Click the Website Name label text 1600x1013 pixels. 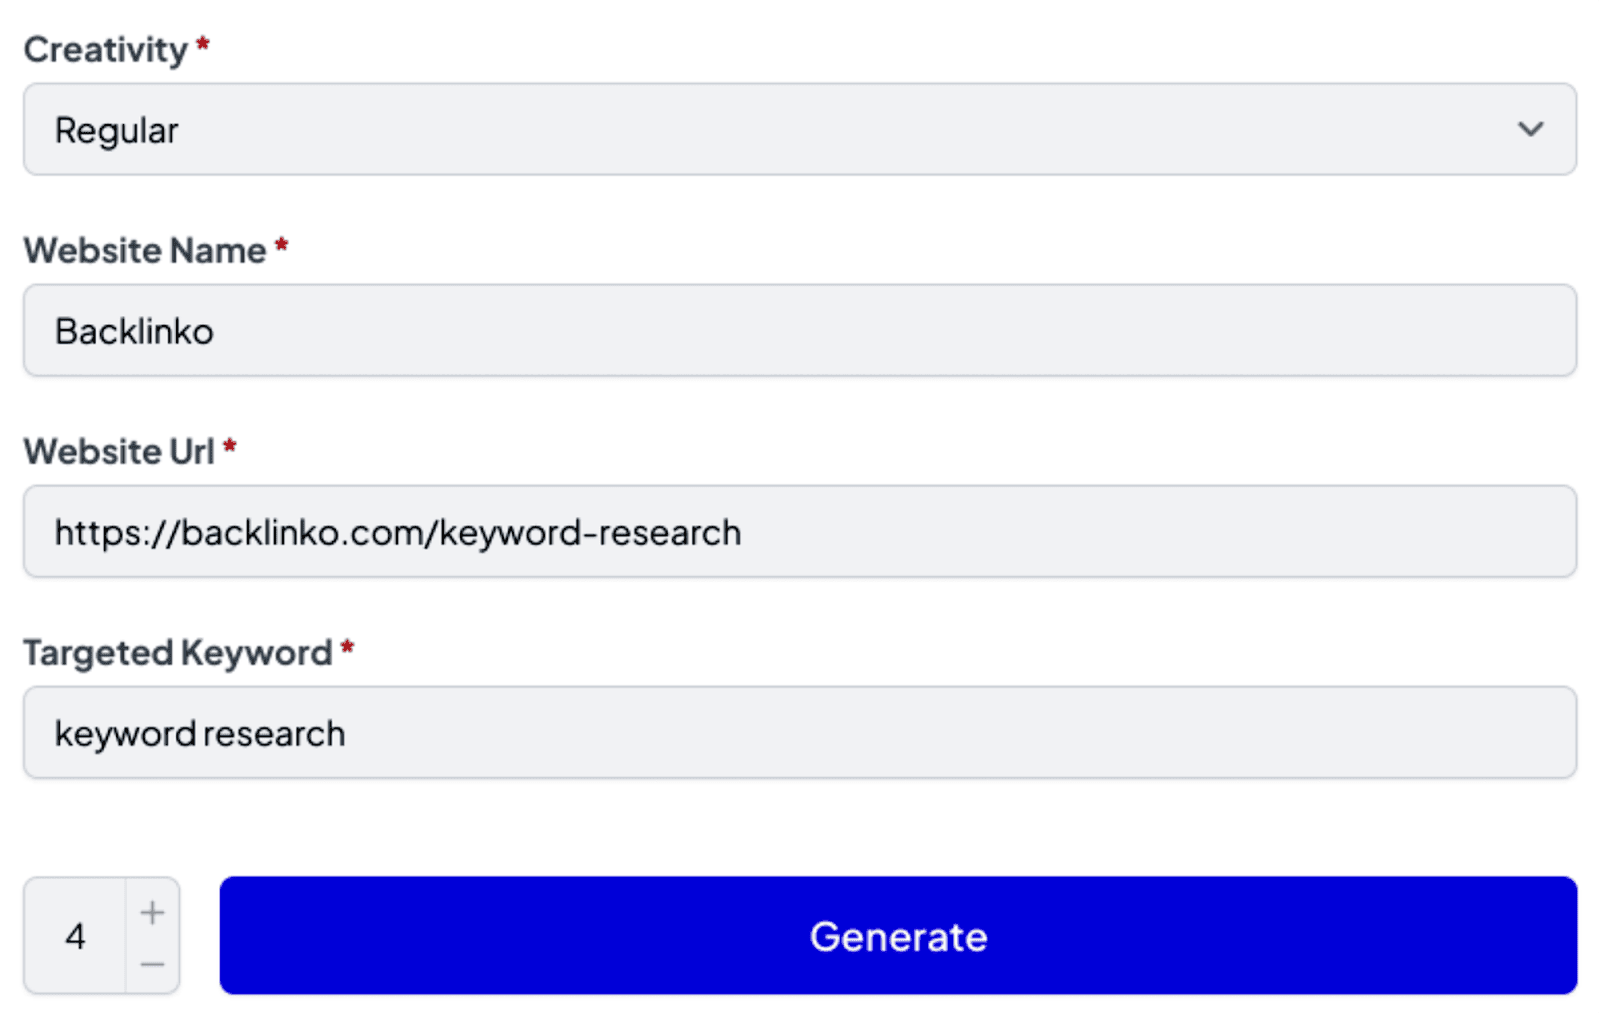pyautogui.click(x=145, y=250)
